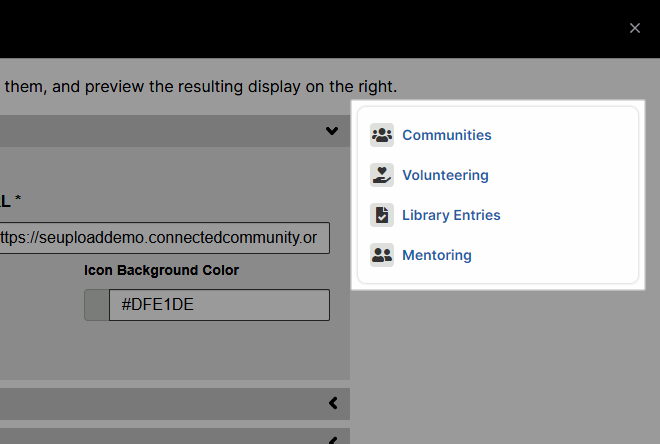Follow the Library Entries link
Viewport: 660px width, 444px height.
point(451,215)
